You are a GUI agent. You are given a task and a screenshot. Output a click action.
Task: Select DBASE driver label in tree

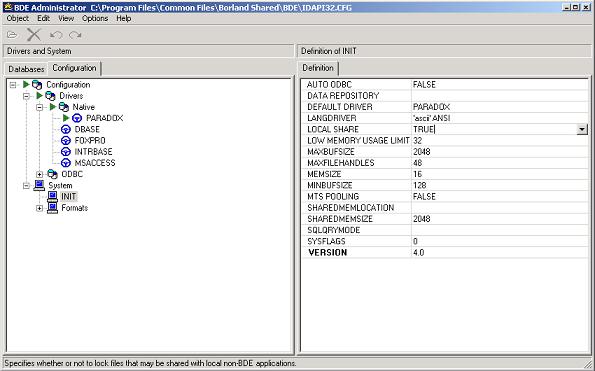pos(87,129)
